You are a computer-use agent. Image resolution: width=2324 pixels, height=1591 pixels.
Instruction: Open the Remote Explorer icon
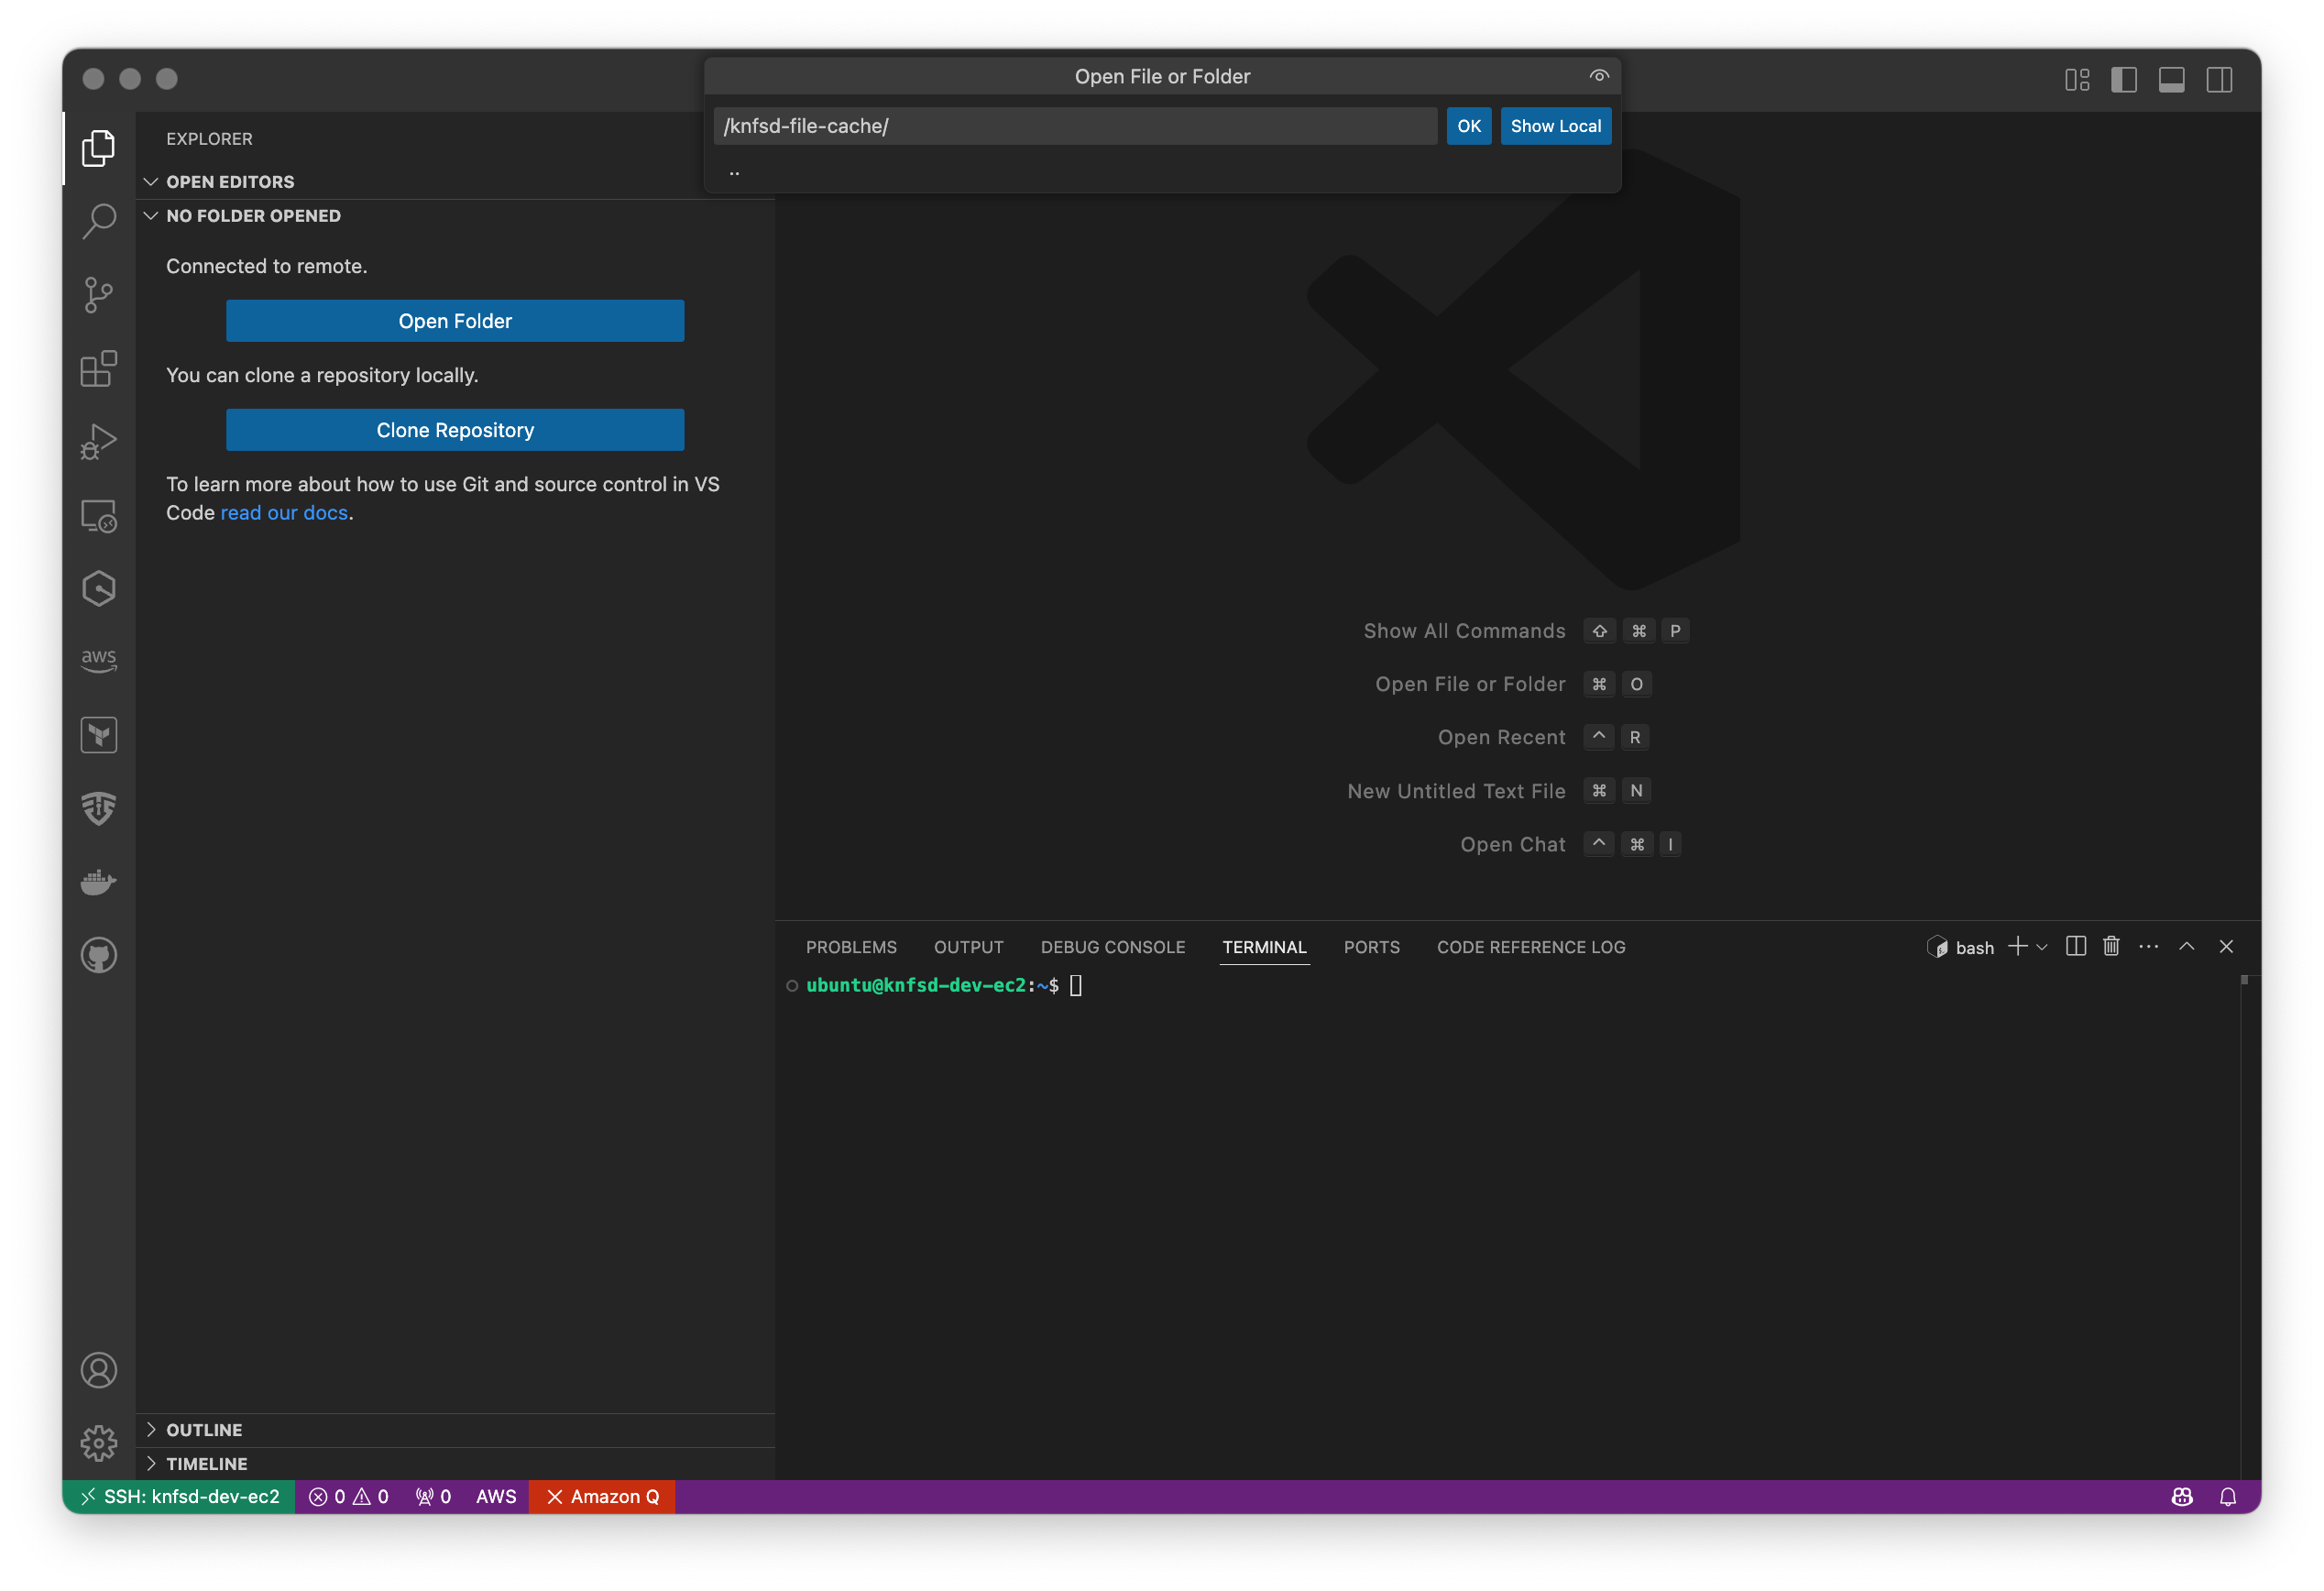point(98,516)
